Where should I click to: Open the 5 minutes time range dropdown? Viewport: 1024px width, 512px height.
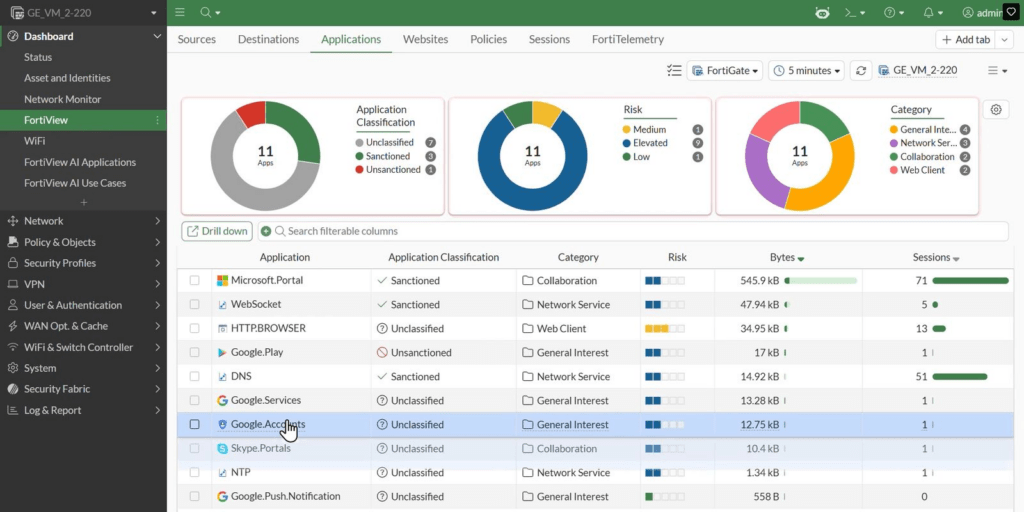(806, 71)
